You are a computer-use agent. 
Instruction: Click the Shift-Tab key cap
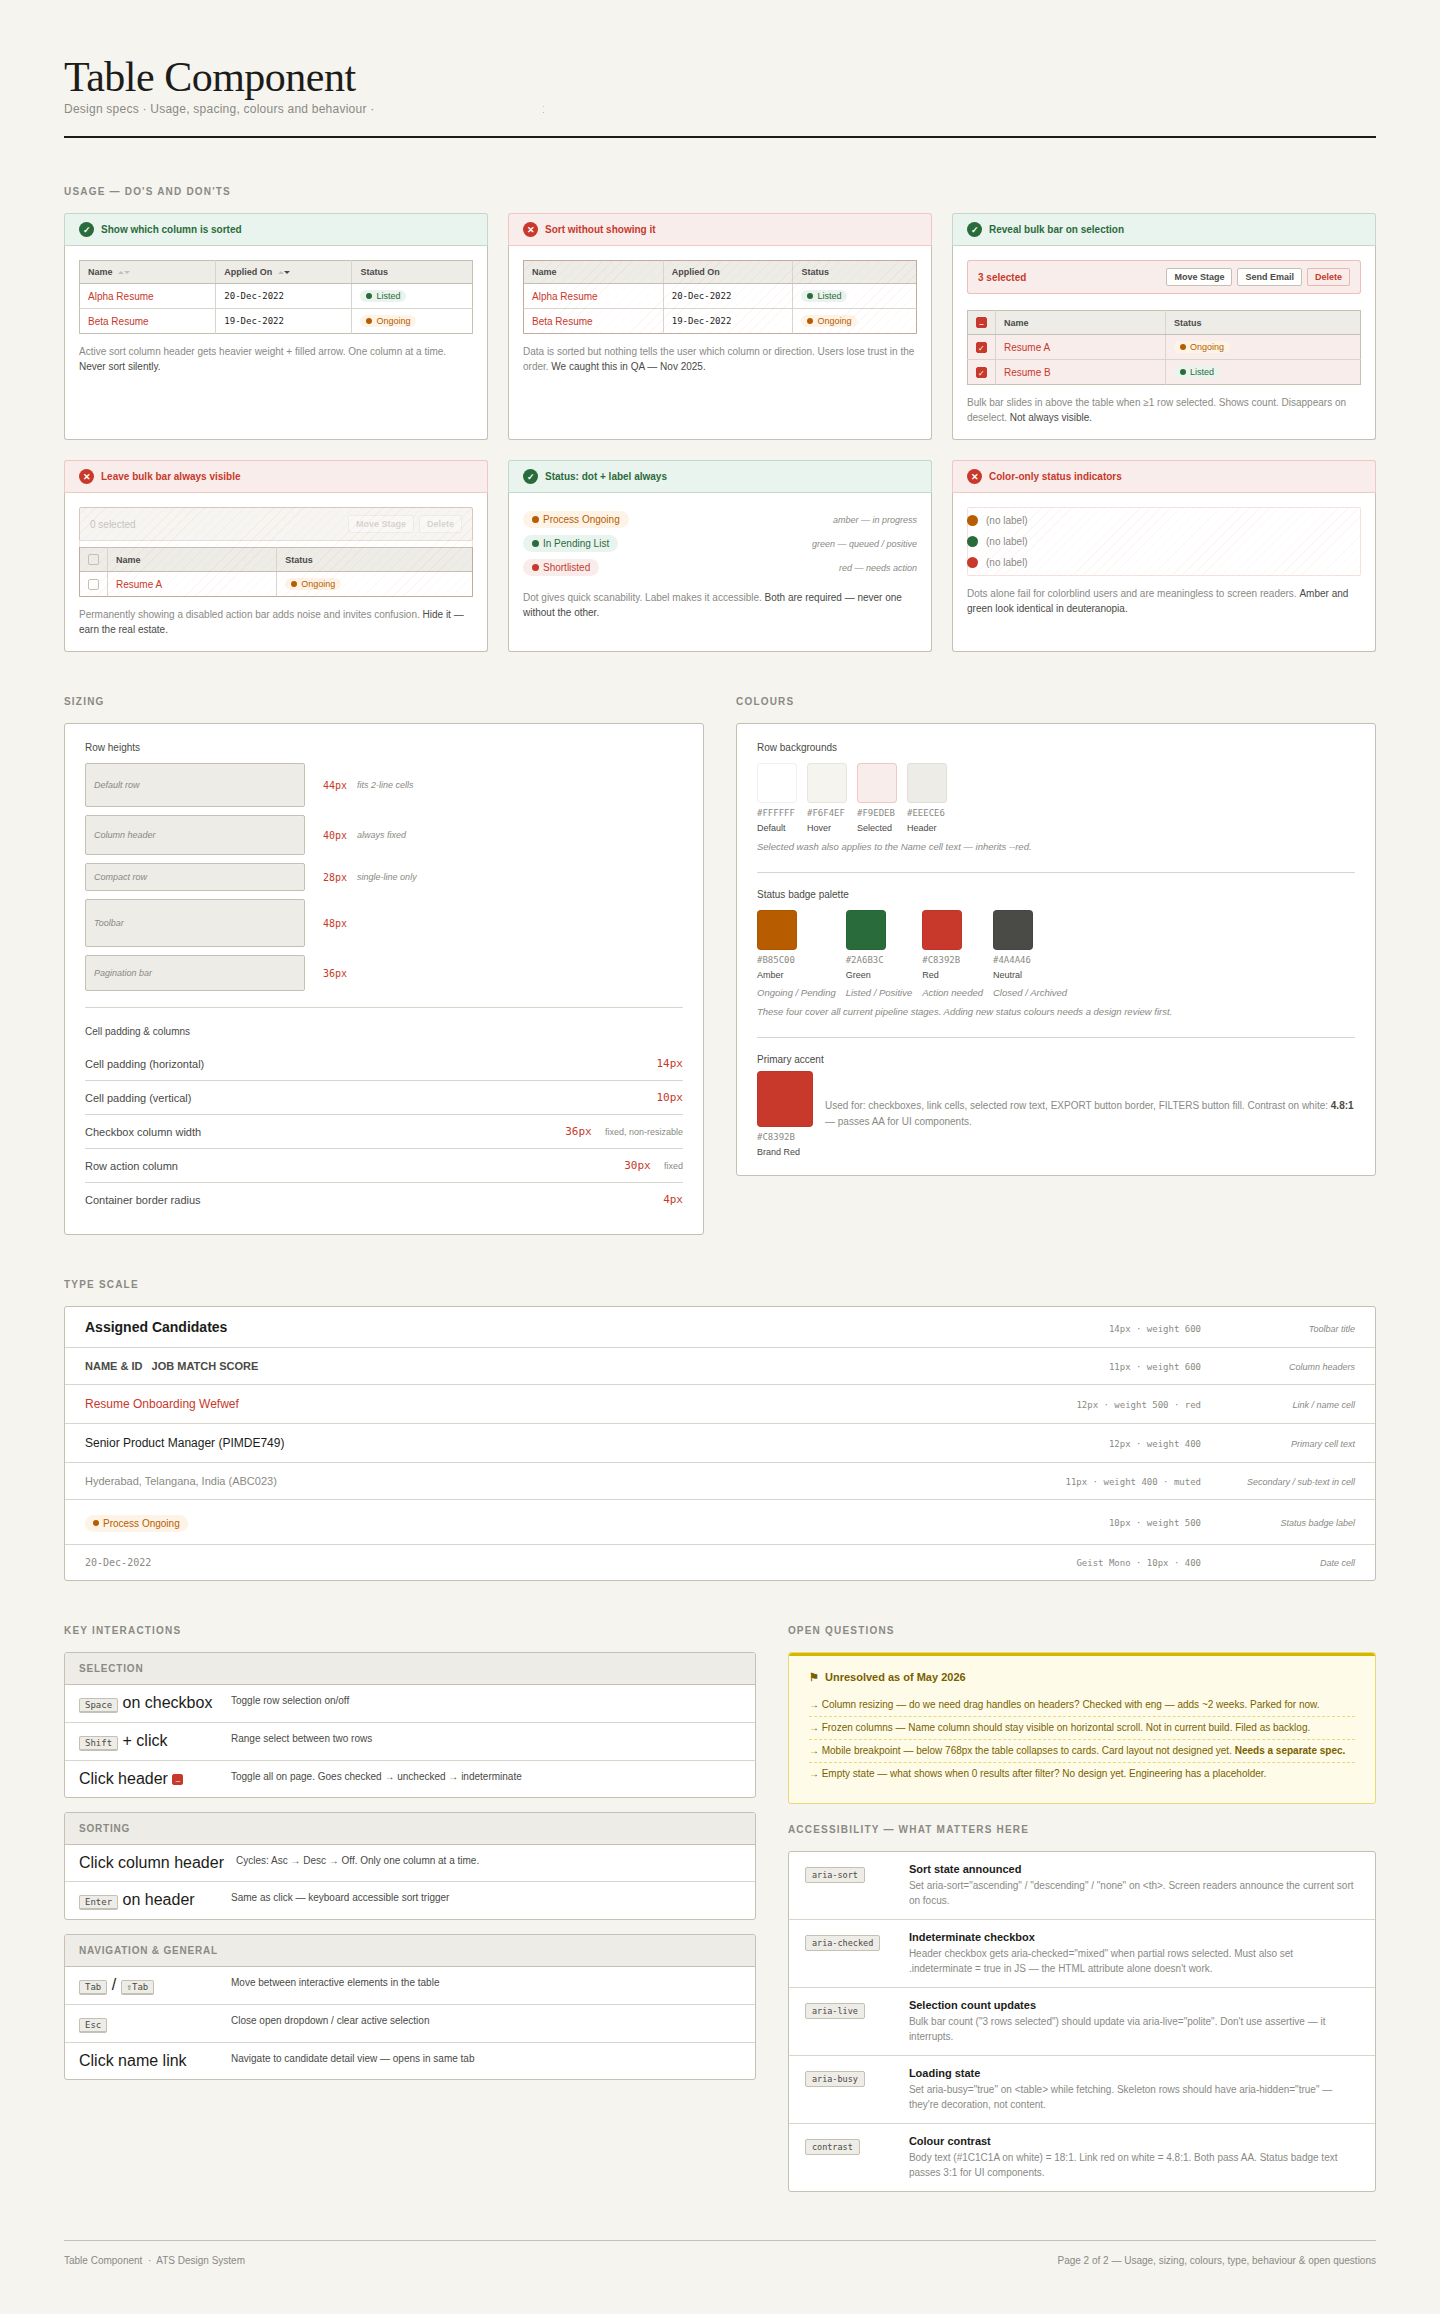pos(138,1987)
